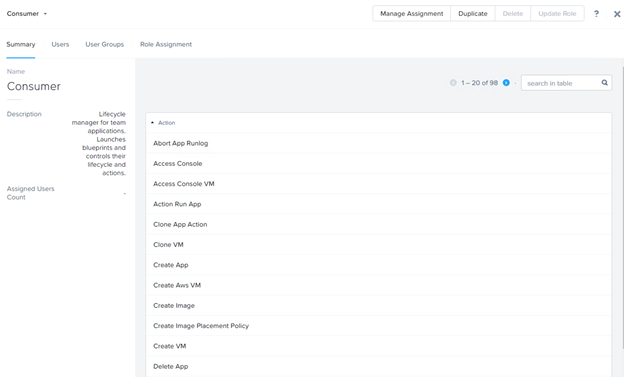Select the Delete App row
The width and height of the screenshot is (624, 377).
pyautogui.click(x=378, y=366)
